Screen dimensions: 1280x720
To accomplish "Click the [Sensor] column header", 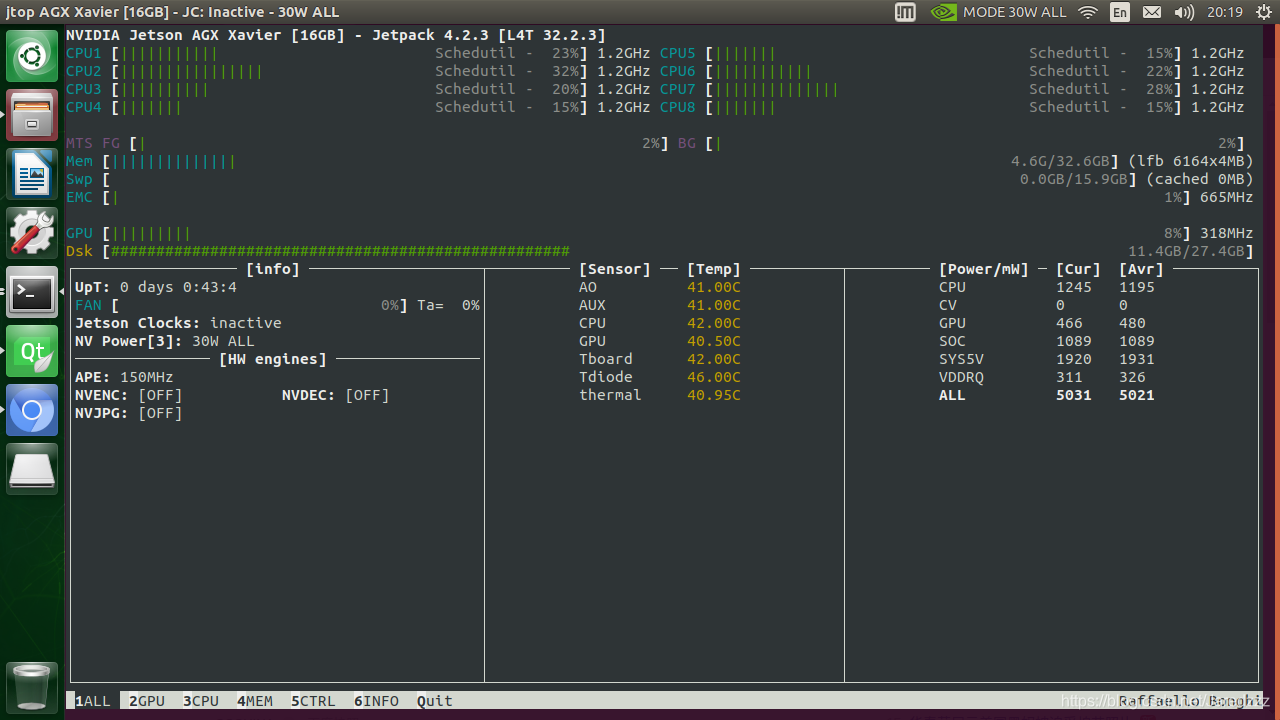I will tap(615, 269).
